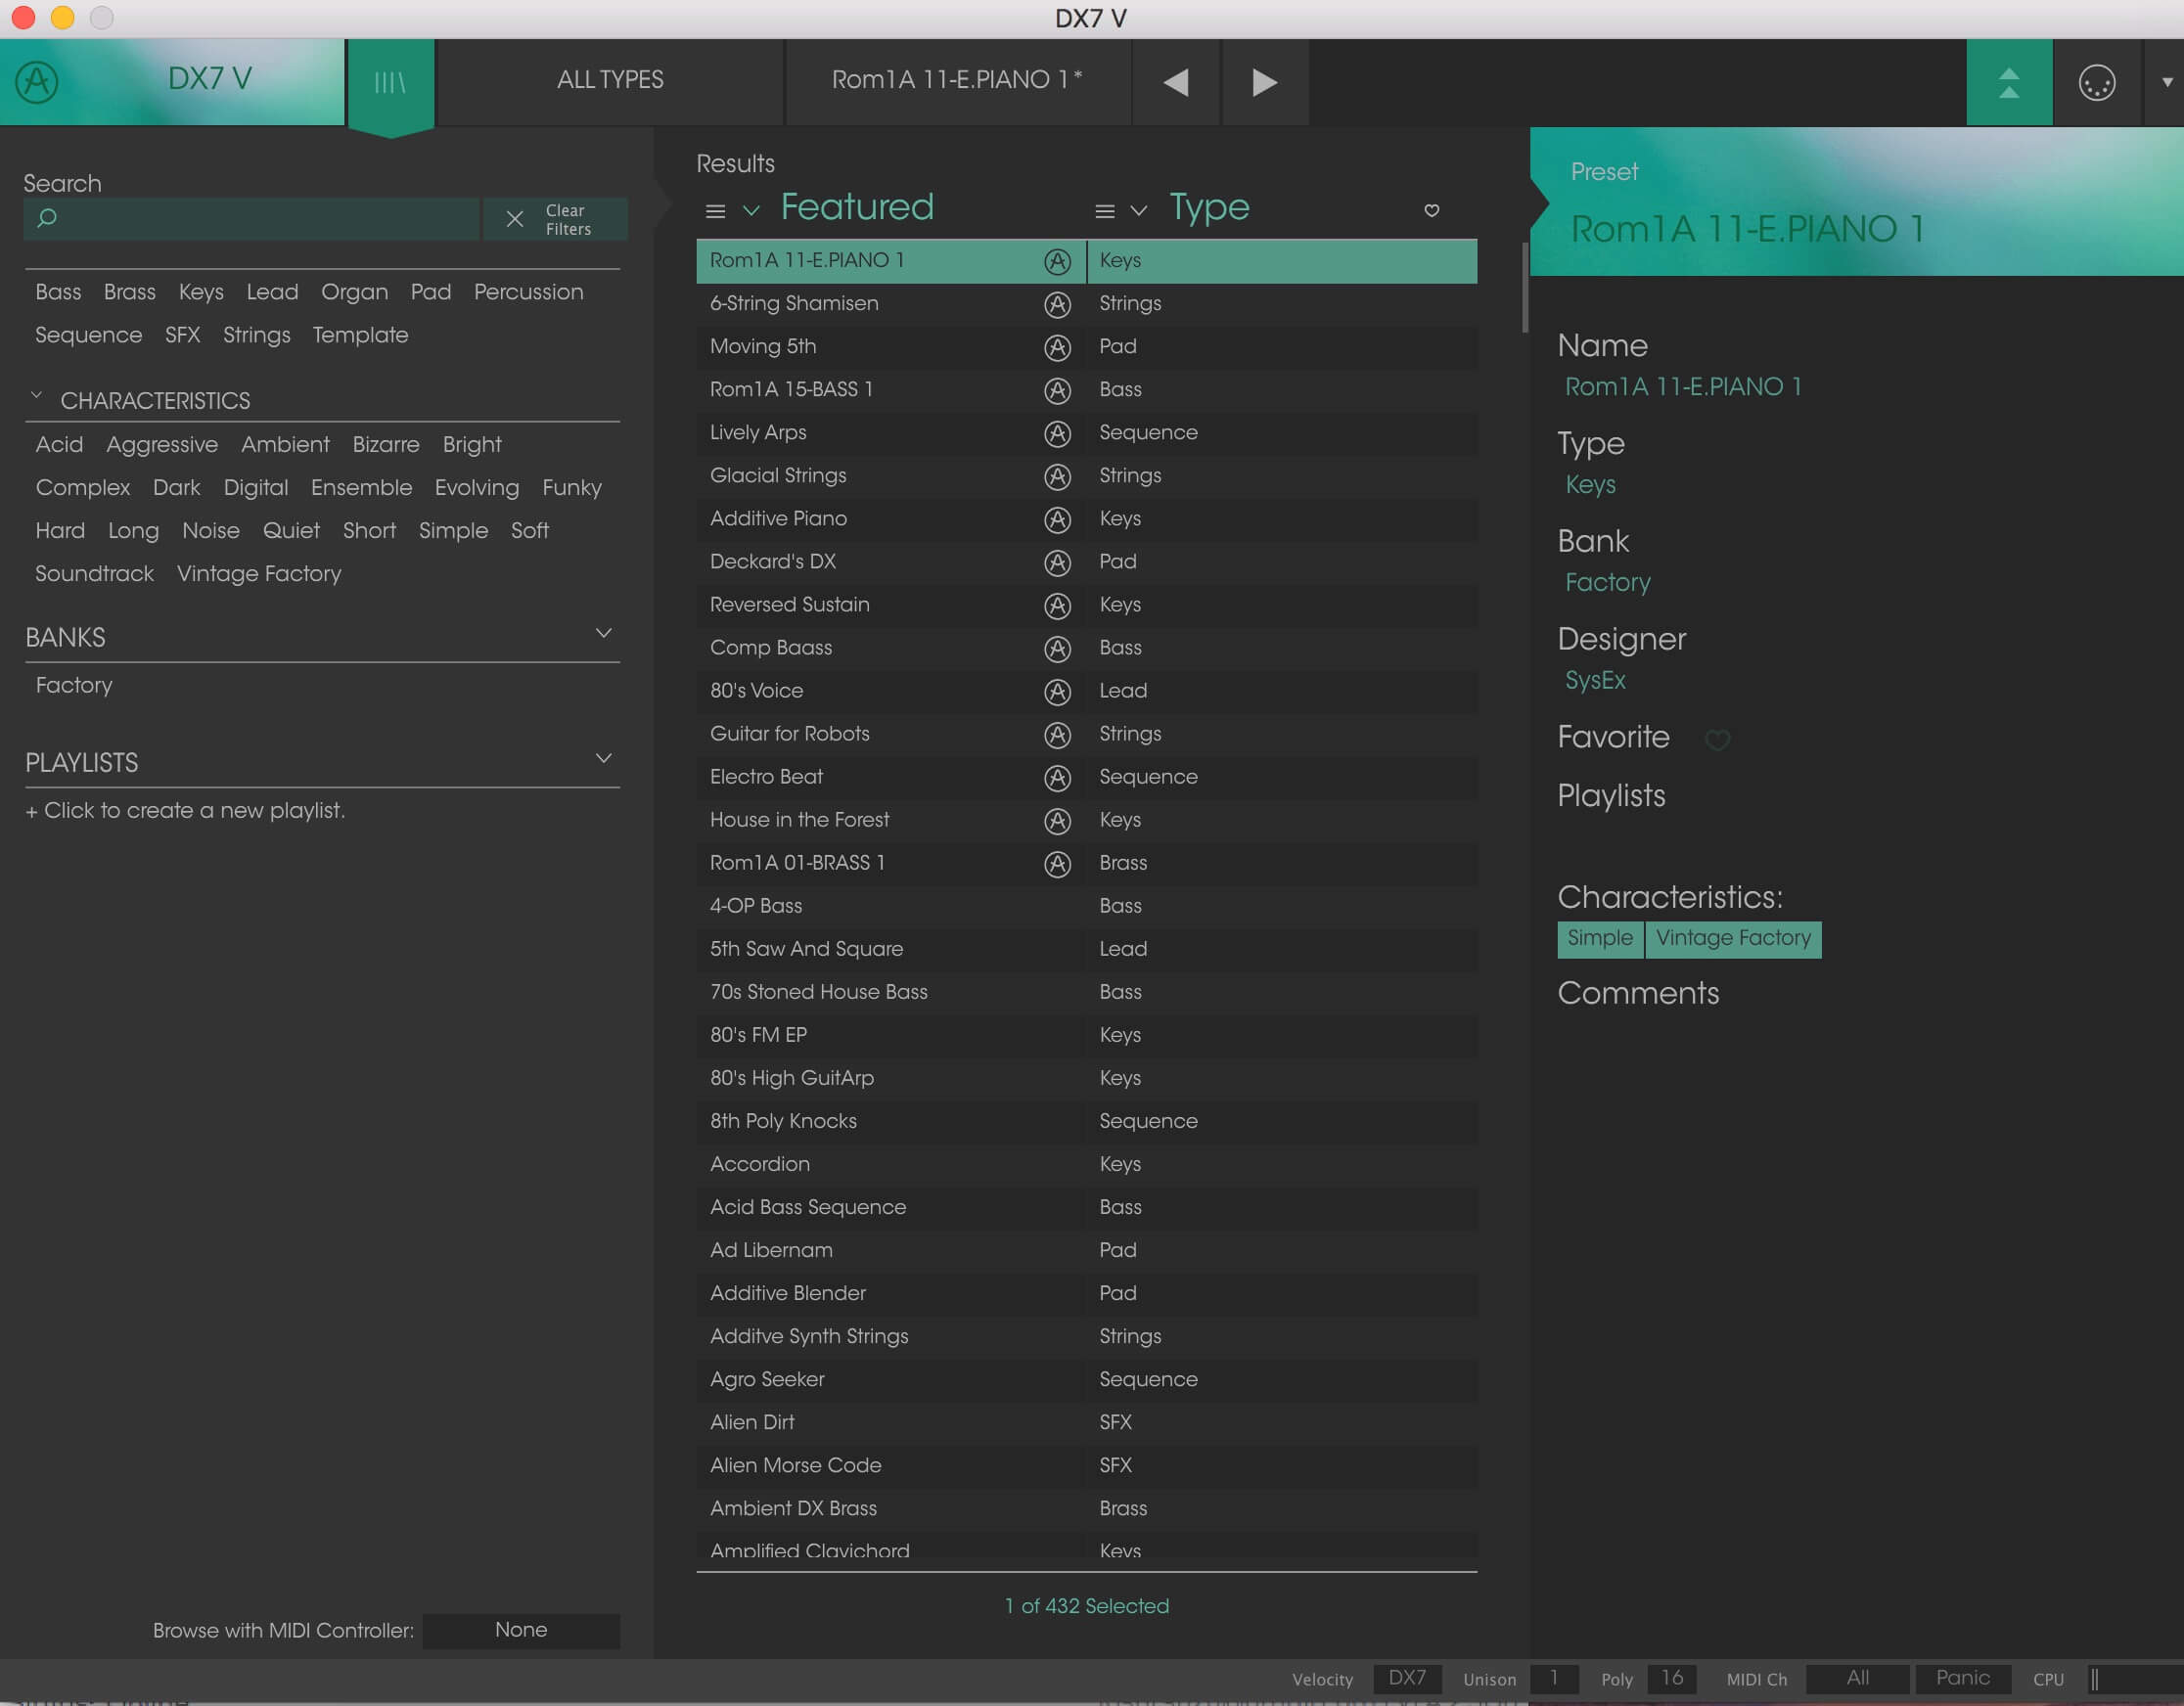Toggle the Keys type filter
The image size is (2184, 1706).
pyautogui.click(x=201, y=292)
